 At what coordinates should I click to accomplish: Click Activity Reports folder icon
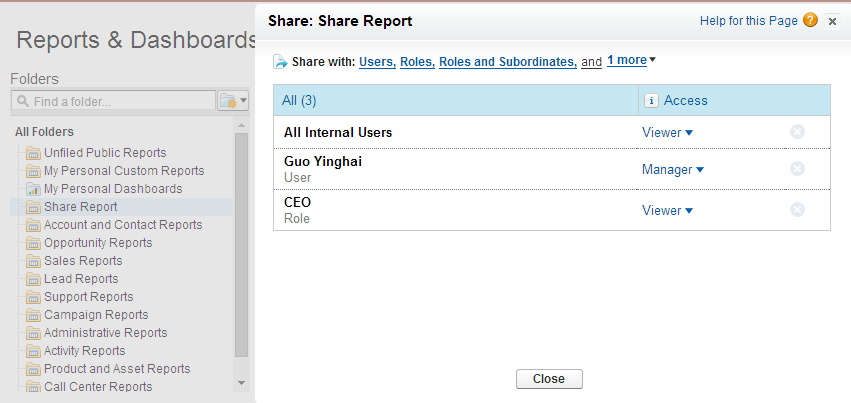[34, 350]
